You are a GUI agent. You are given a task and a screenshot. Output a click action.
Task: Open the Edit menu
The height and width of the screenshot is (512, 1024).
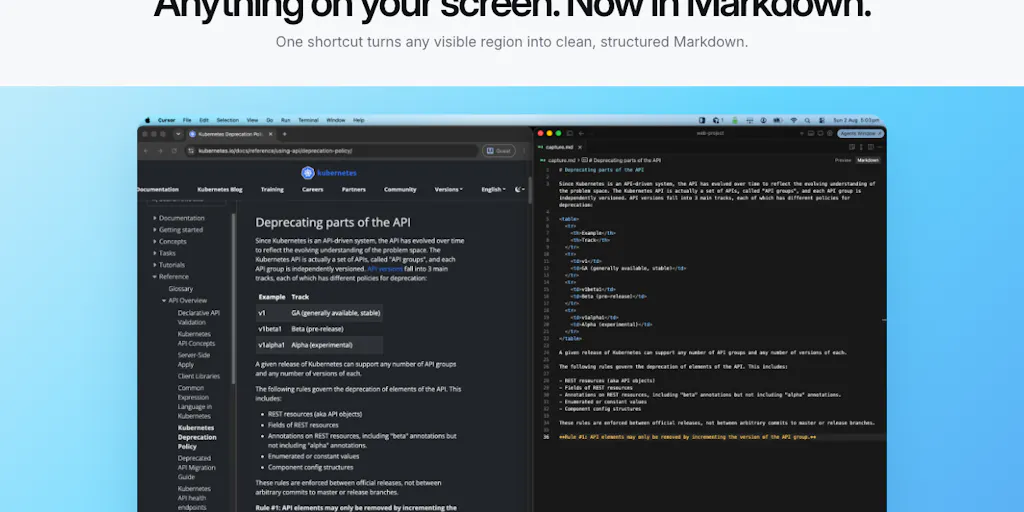tap(204, 120)
